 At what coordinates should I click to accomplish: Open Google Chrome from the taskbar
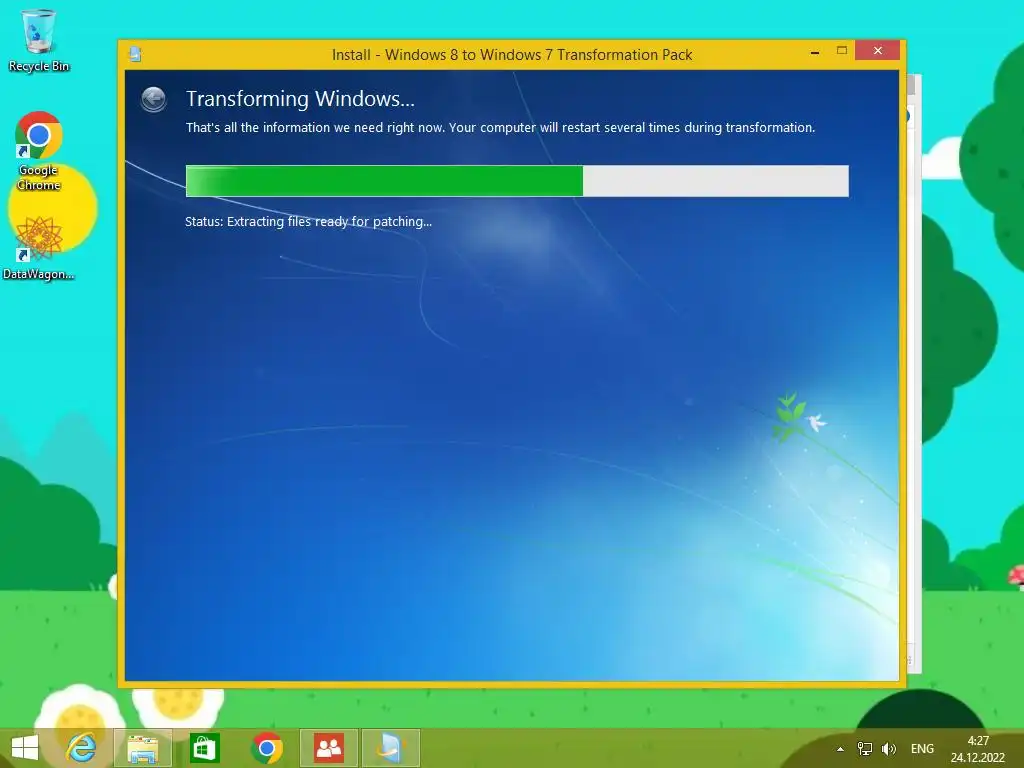(x=266, y=748)
